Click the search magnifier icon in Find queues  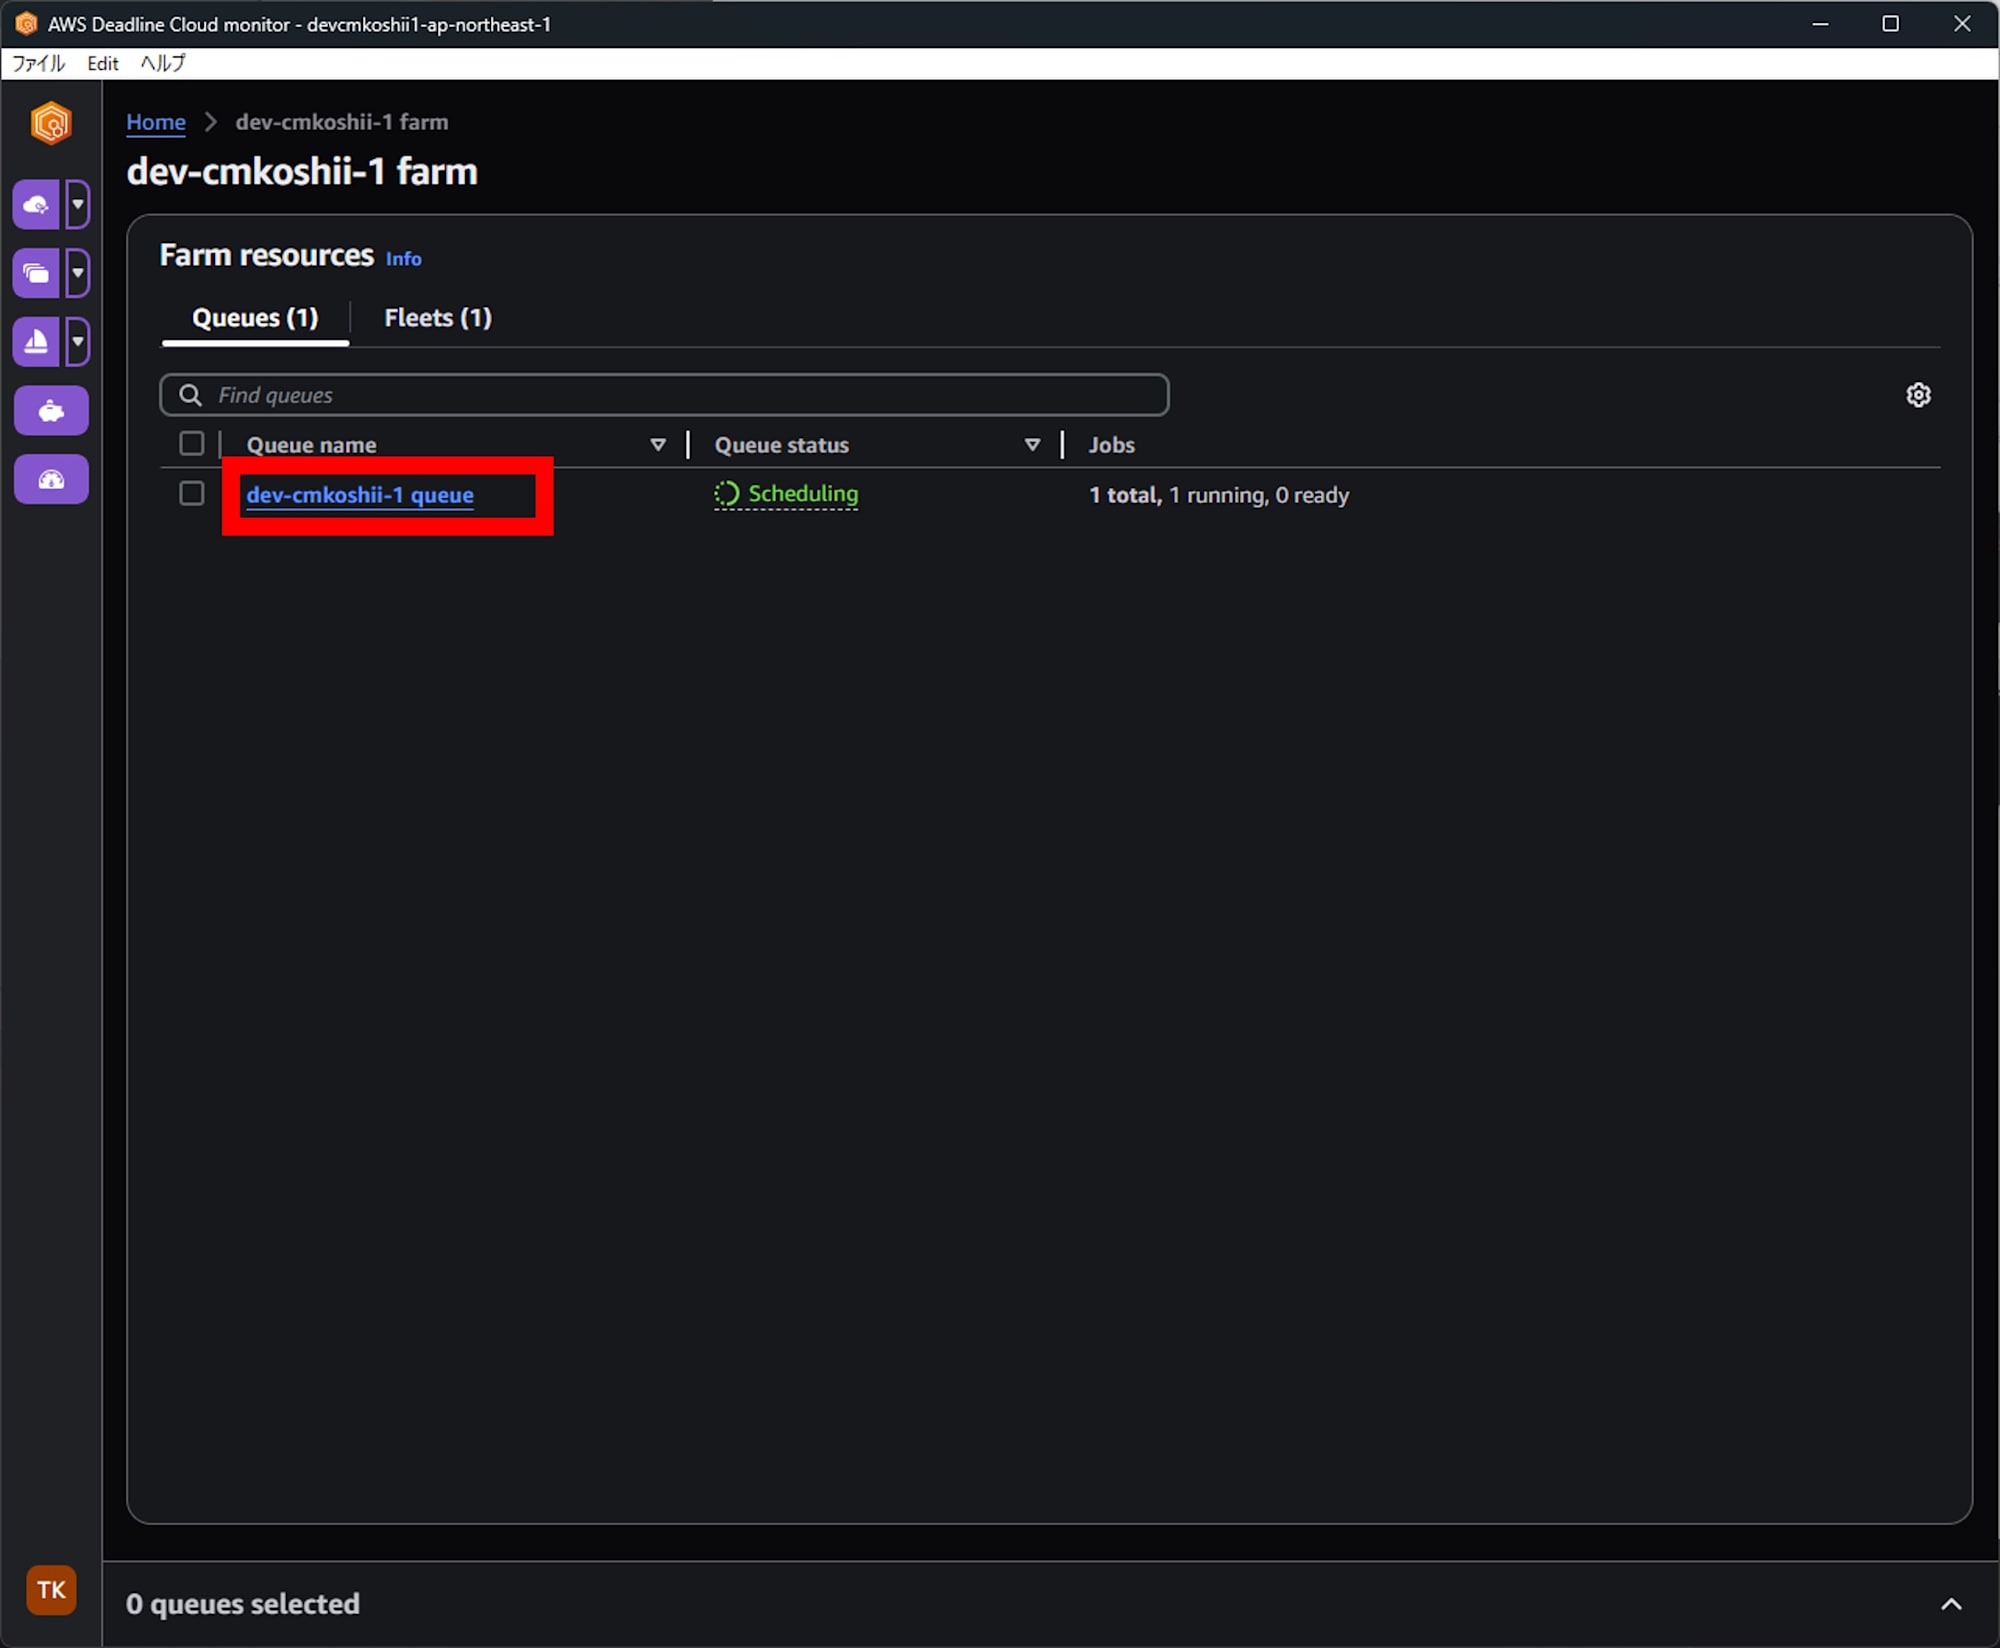190,395
